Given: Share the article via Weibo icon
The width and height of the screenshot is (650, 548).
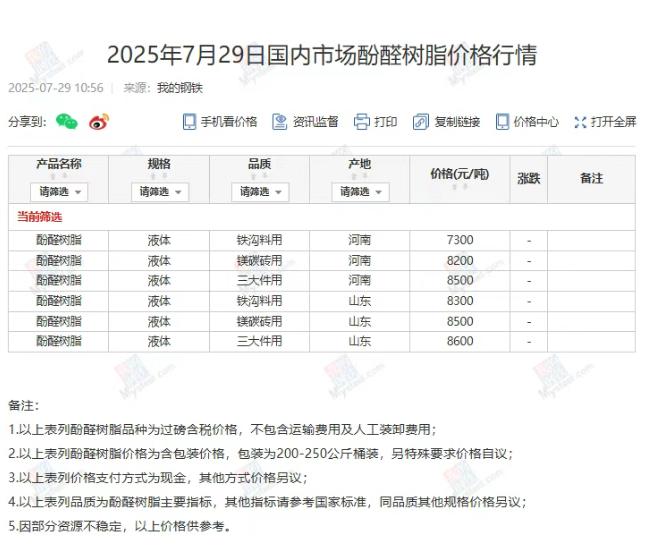Looking at the screenshot, I should pos(98,122).
